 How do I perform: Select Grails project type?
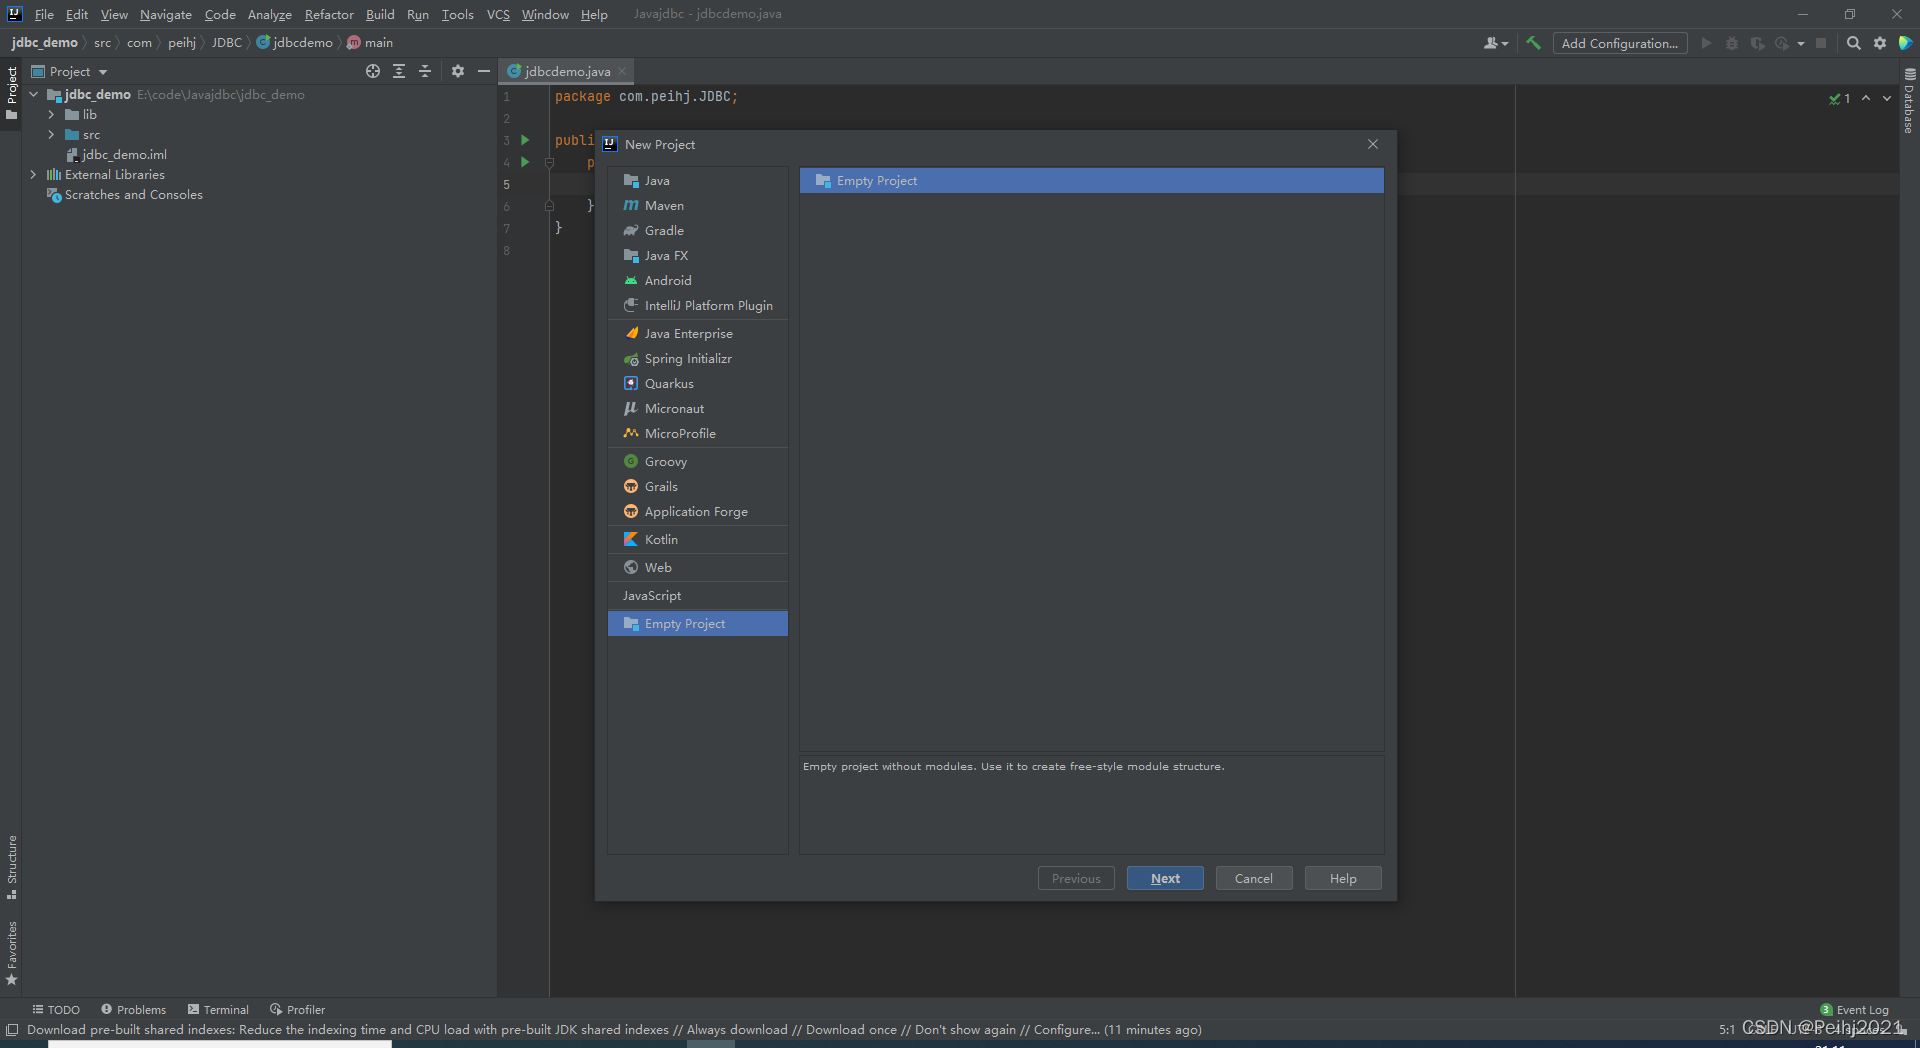point(697,486)
